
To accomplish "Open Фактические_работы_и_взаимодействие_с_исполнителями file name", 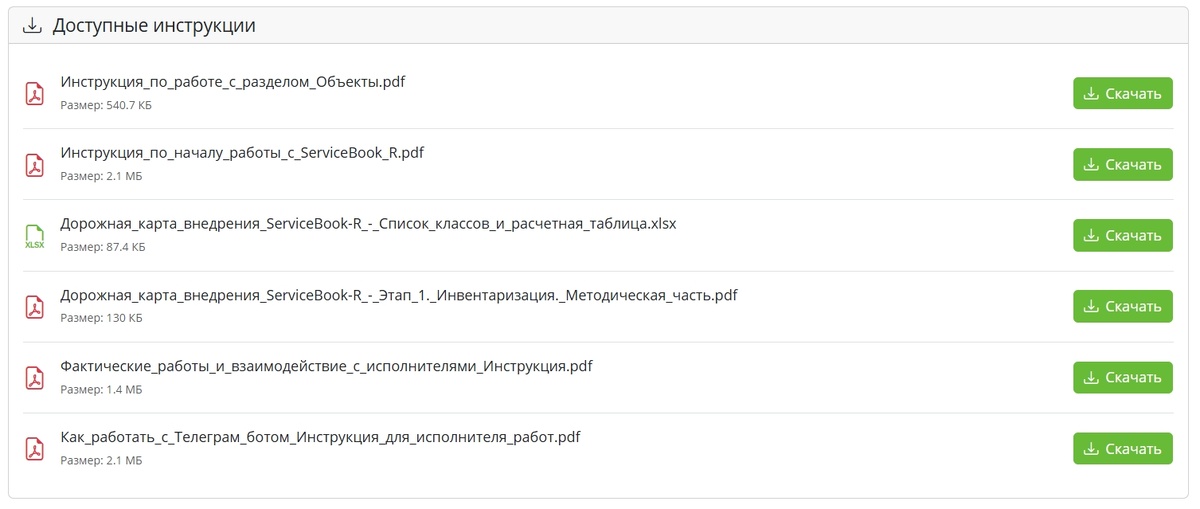I will (x=326, y=367).
